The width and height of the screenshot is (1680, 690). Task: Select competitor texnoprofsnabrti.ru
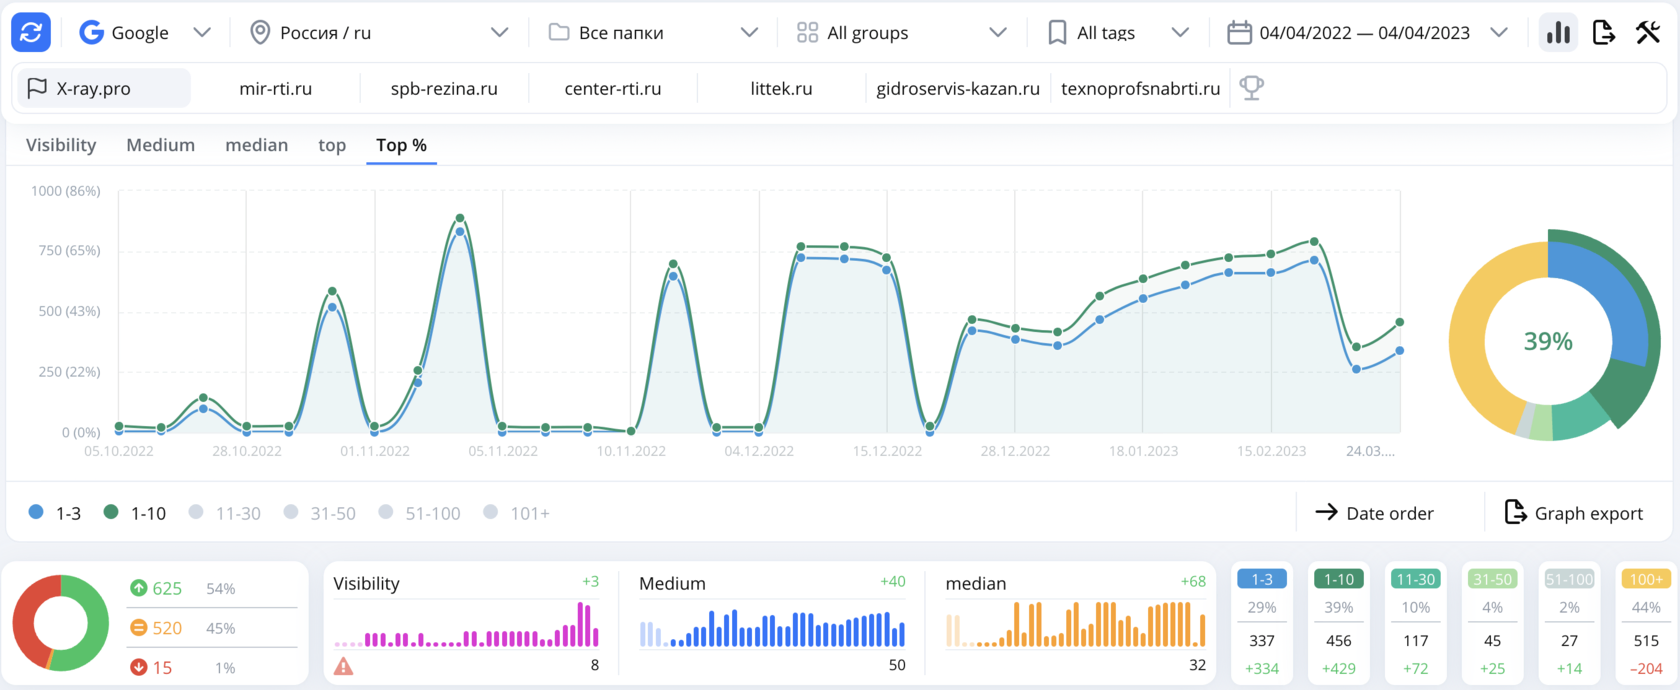point(1140,88)
